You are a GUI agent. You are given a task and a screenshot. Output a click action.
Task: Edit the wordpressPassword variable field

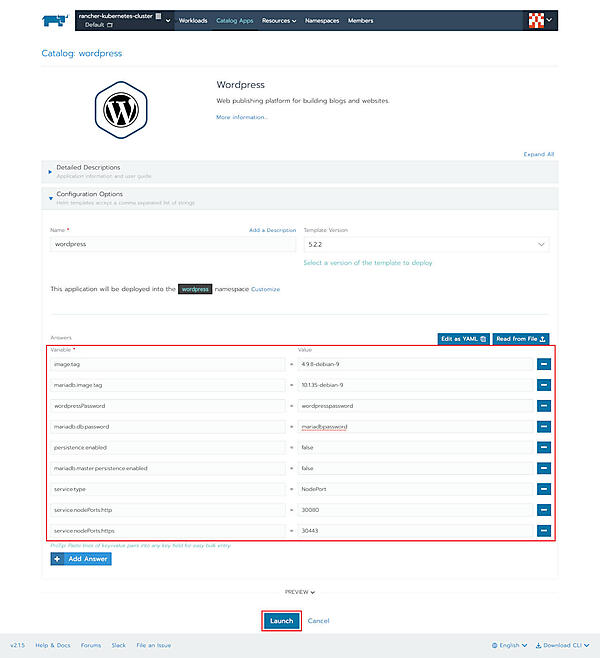click(168, 406)
